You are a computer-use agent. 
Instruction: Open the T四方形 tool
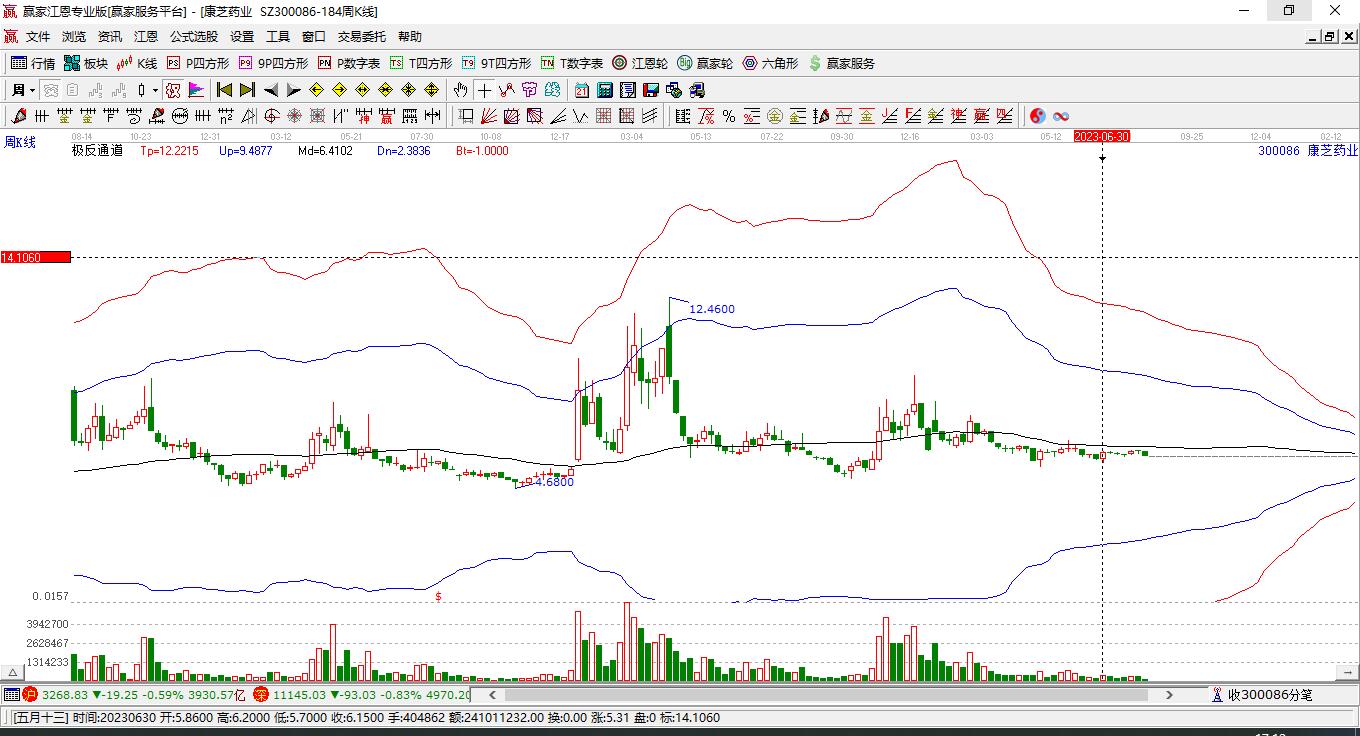(421, 63)
